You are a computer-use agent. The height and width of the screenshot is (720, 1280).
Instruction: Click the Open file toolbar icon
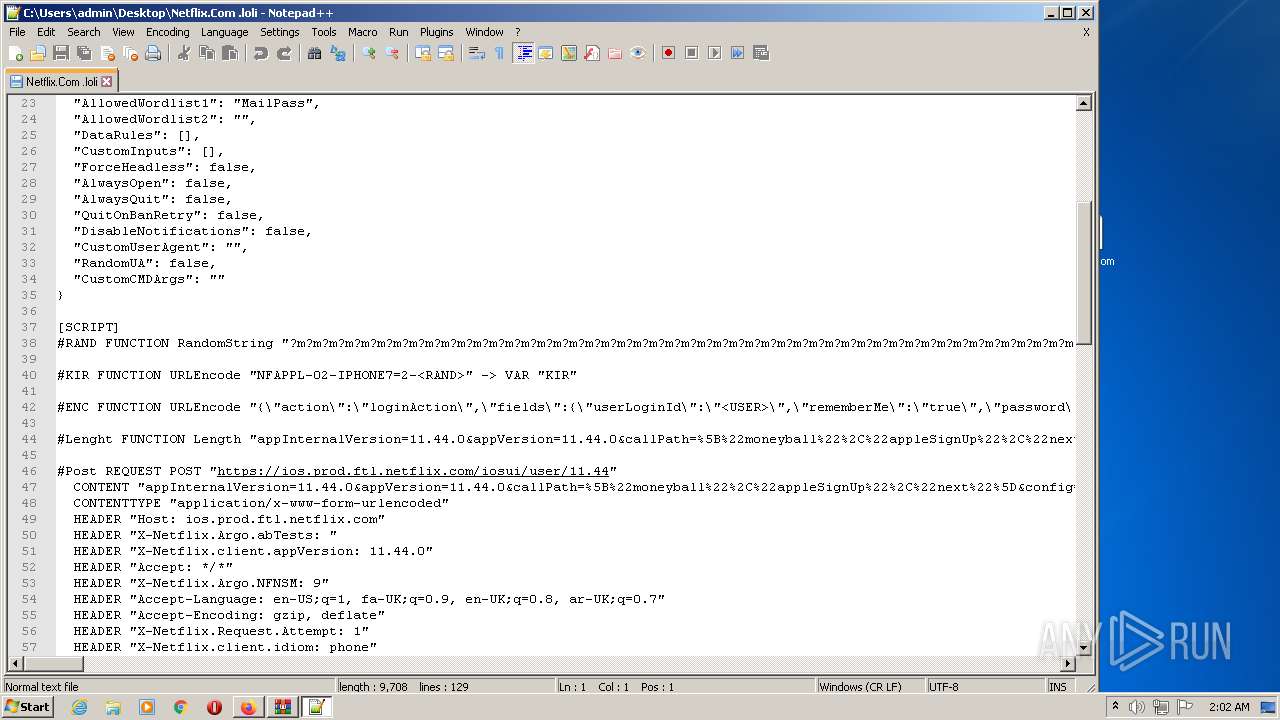(38, 53)
